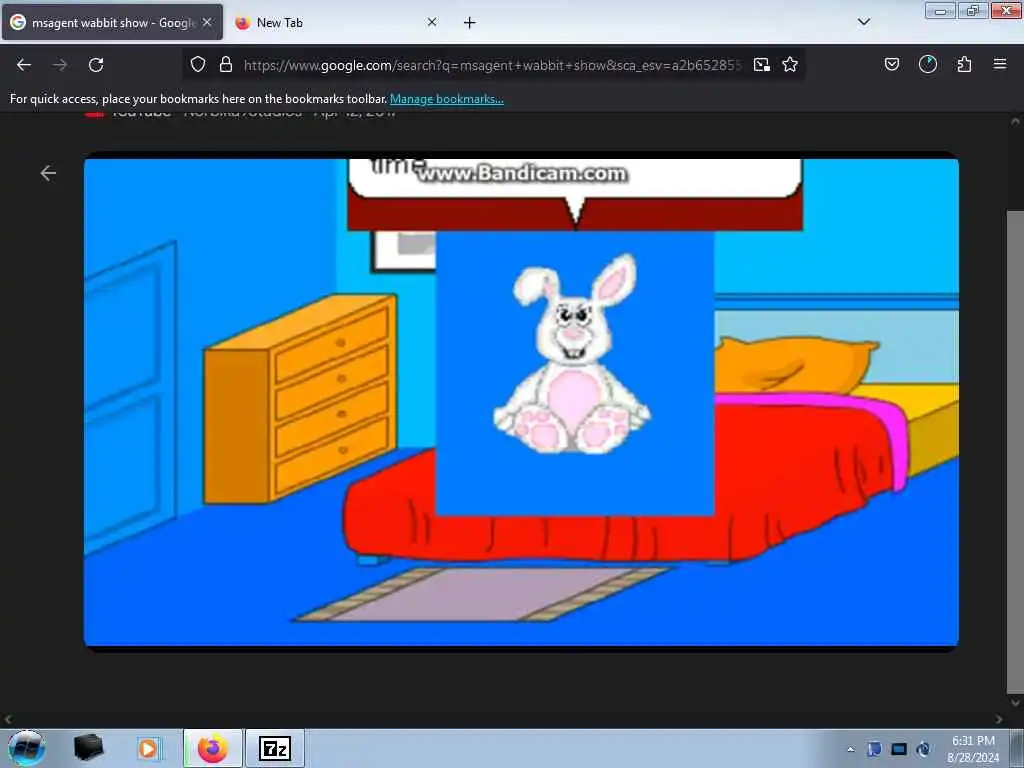This screenshot has width=1024, height=768.
Task: Click the Firefox taskbar button
Action: pyautogui.click(x=212, y=748)
